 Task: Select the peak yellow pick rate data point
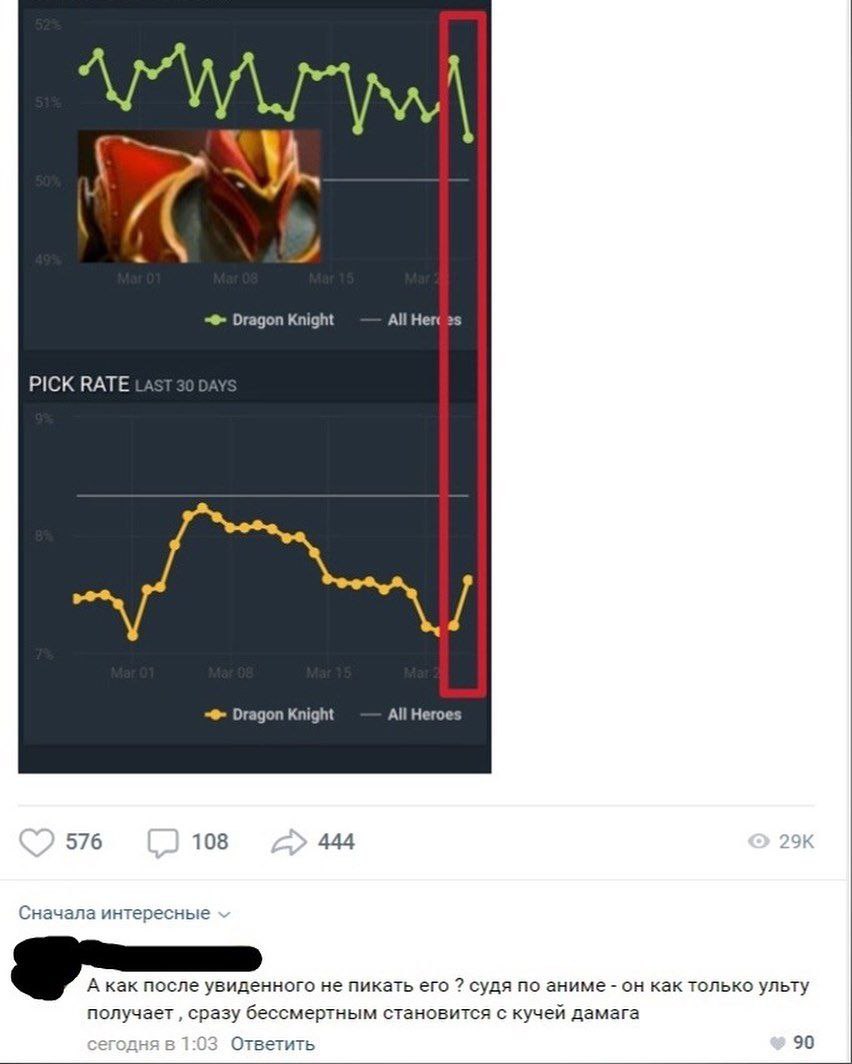coord(202,508)
